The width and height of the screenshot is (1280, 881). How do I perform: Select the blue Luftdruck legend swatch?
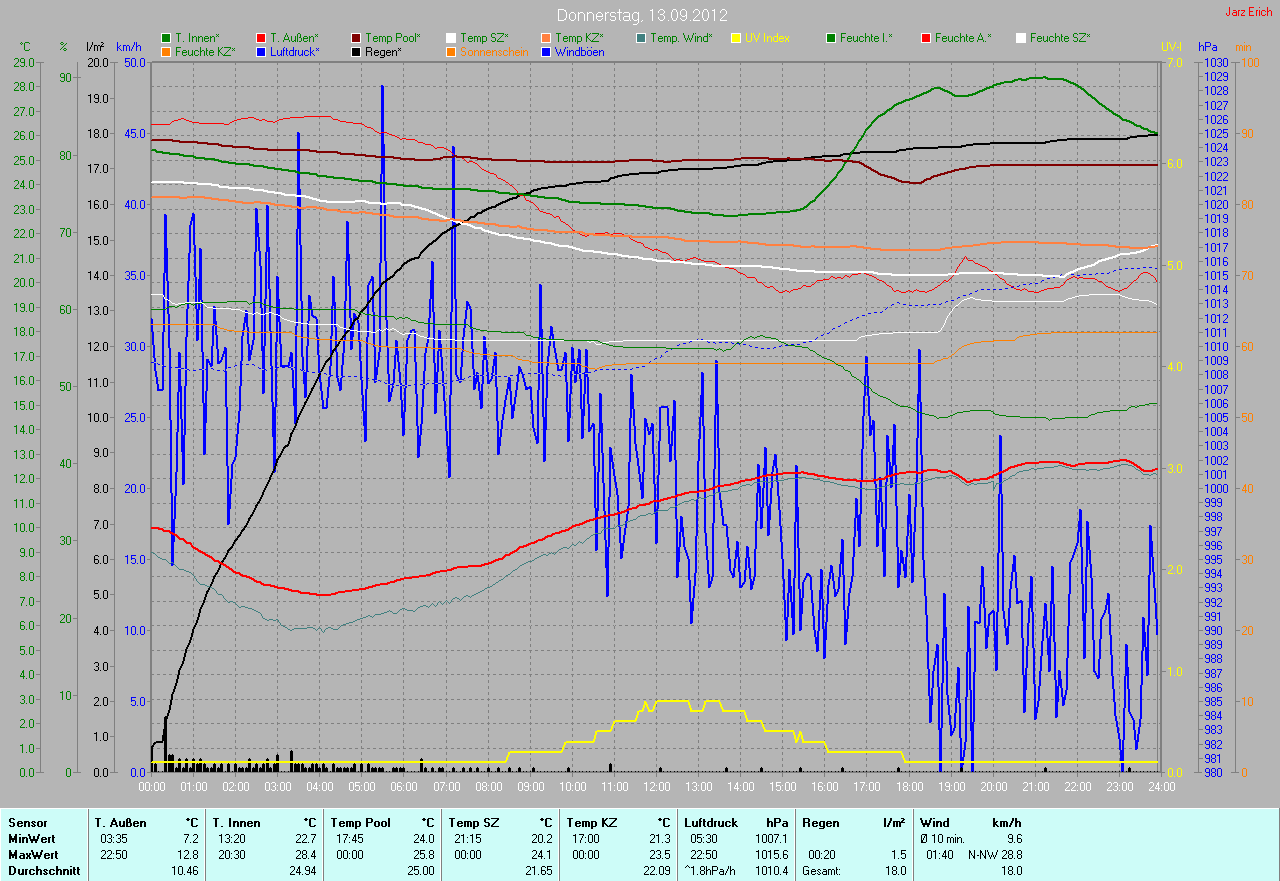coord(261,51)
